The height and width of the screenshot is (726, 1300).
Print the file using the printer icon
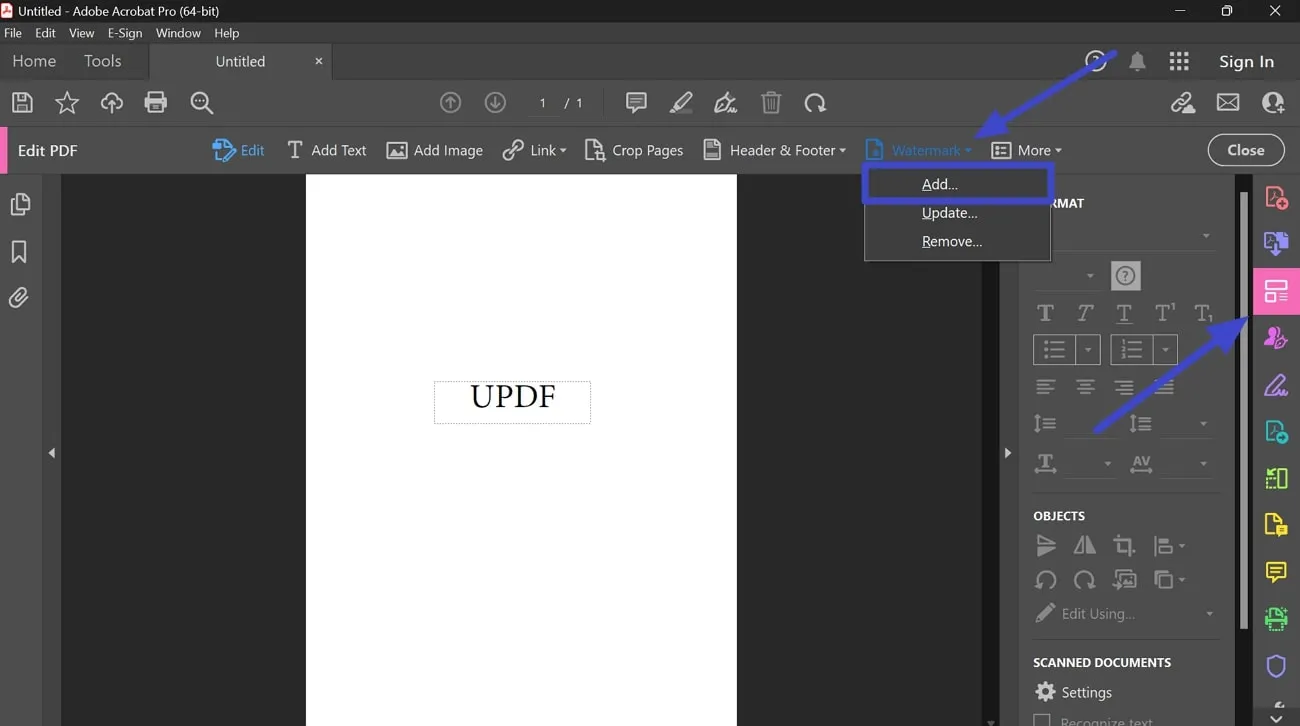pos(155,102)
